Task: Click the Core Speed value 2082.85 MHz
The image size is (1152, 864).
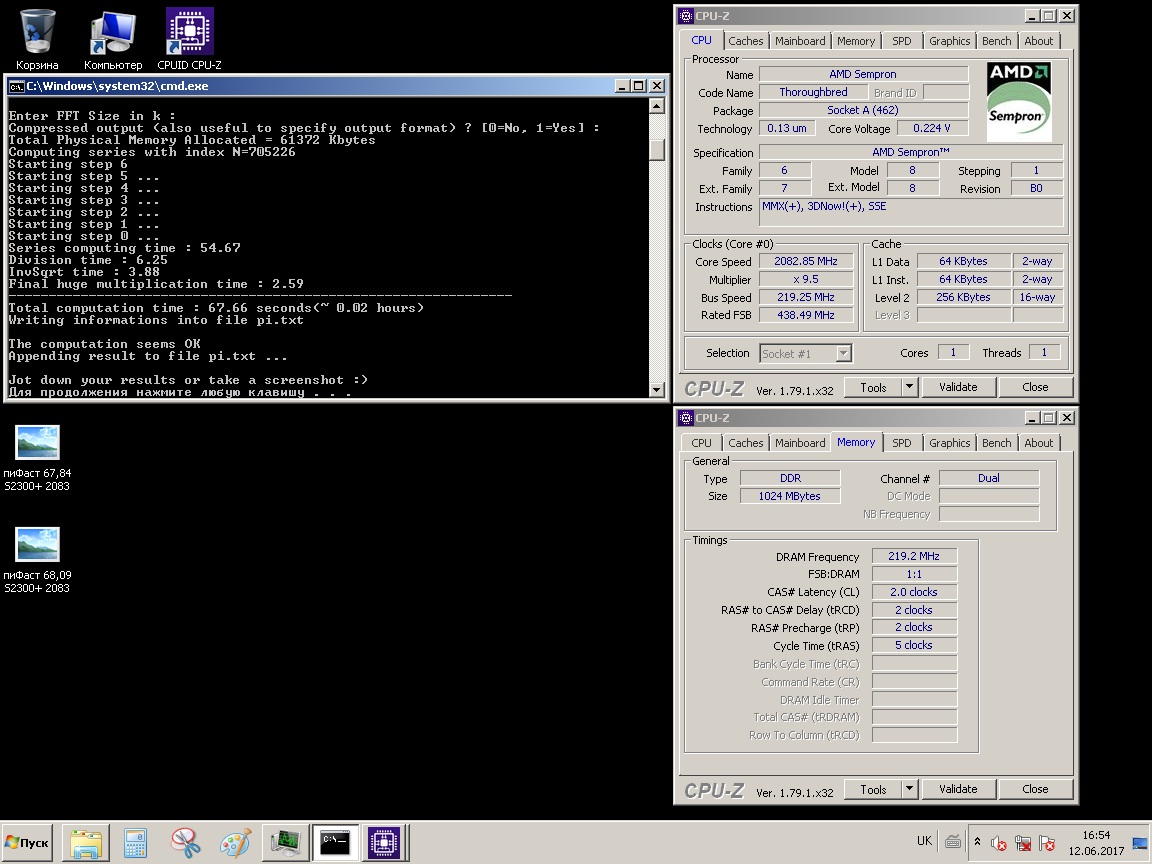Action: click(806, 262)
